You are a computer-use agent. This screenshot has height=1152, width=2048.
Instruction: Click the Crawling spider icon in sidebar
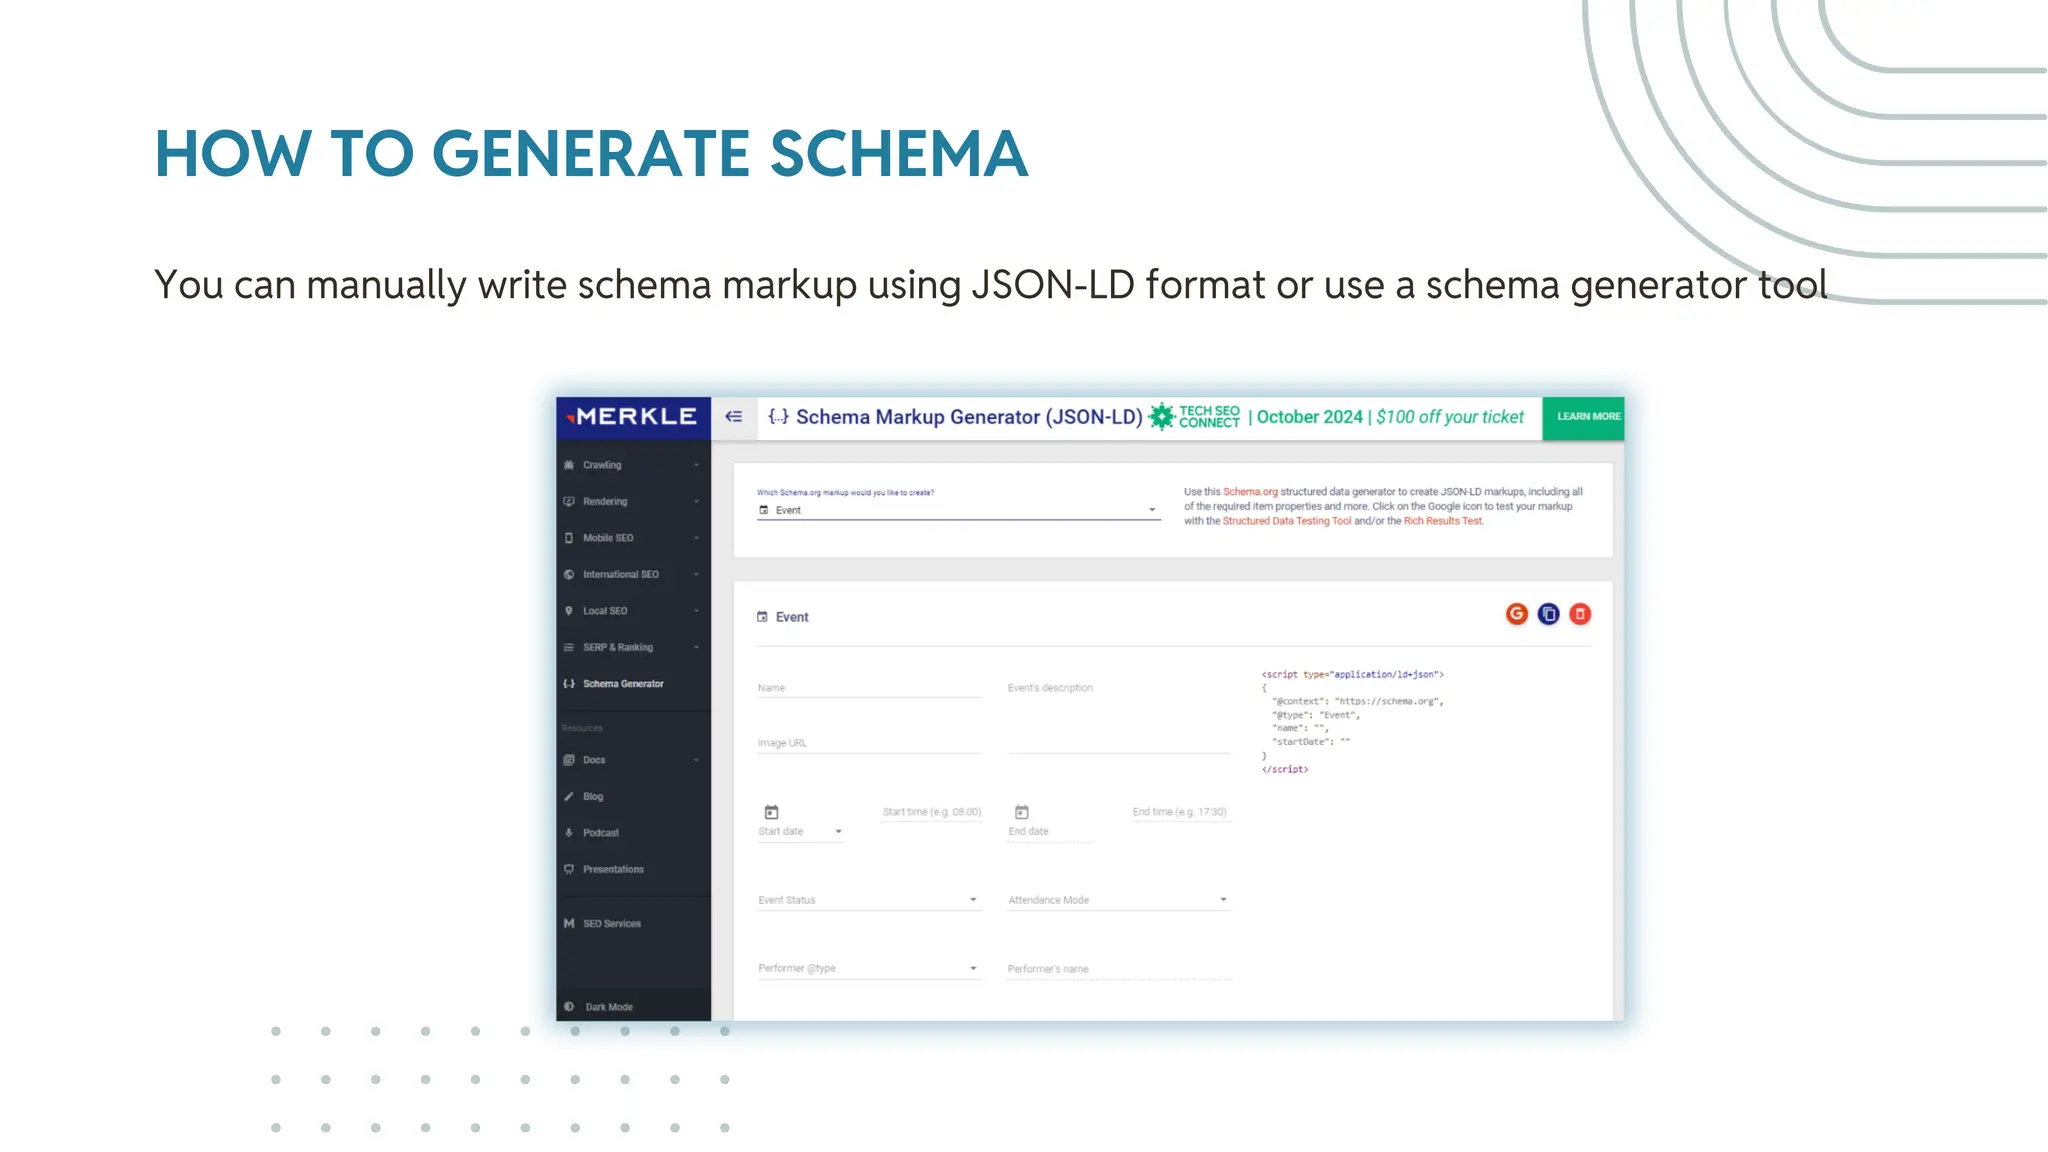pos(569,465)
